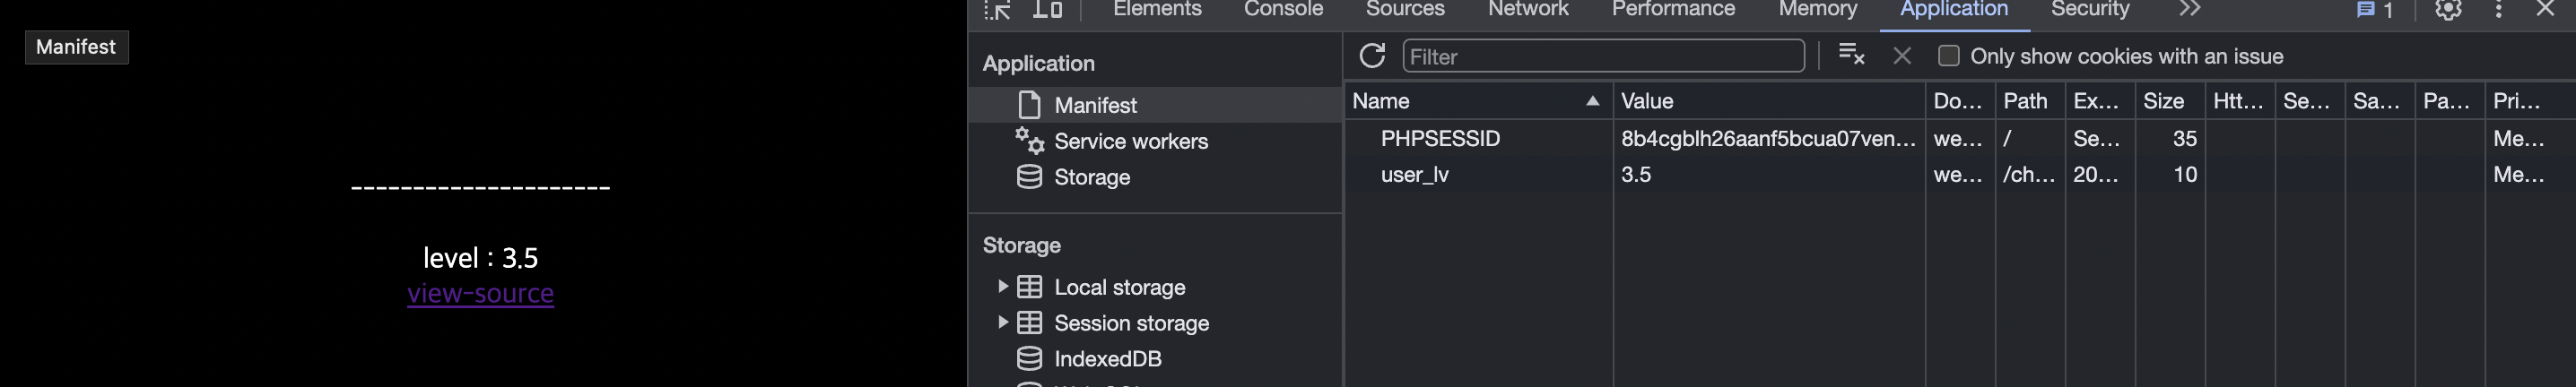Toggle the device toolbar icon
Viewport: 2576px width, 387px height.
(x=1047, y=9)
